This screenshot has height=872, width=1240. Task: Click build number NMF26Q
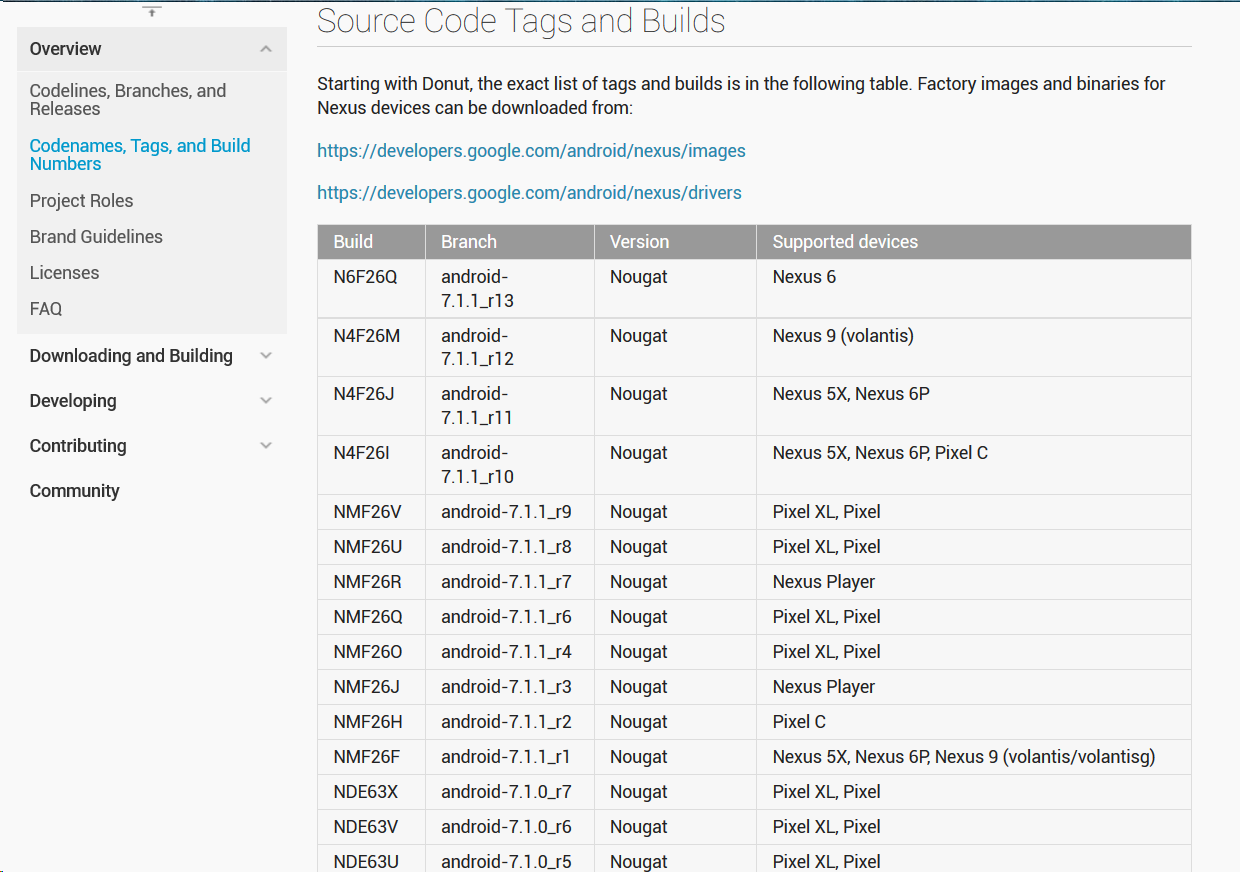click(368, 617)
